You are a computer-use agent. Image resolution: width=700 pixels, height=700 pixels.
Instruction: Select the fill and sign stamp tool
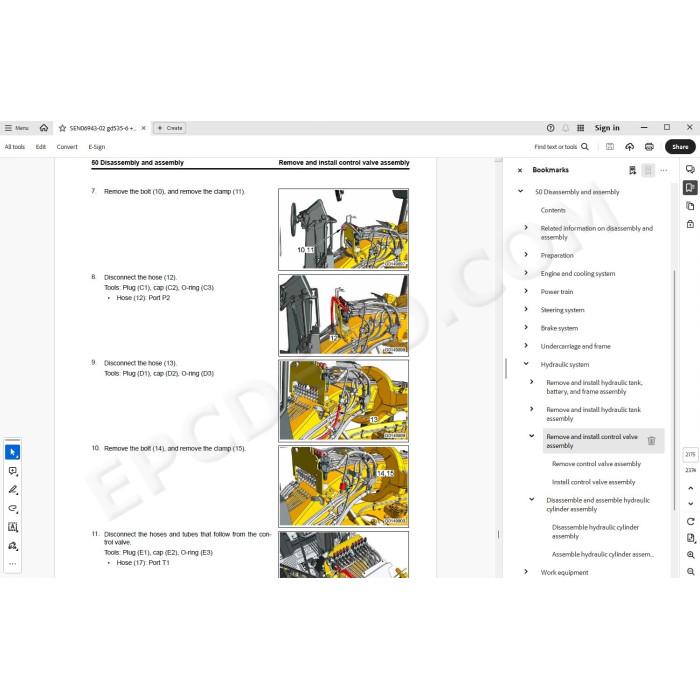pos(12,546)
